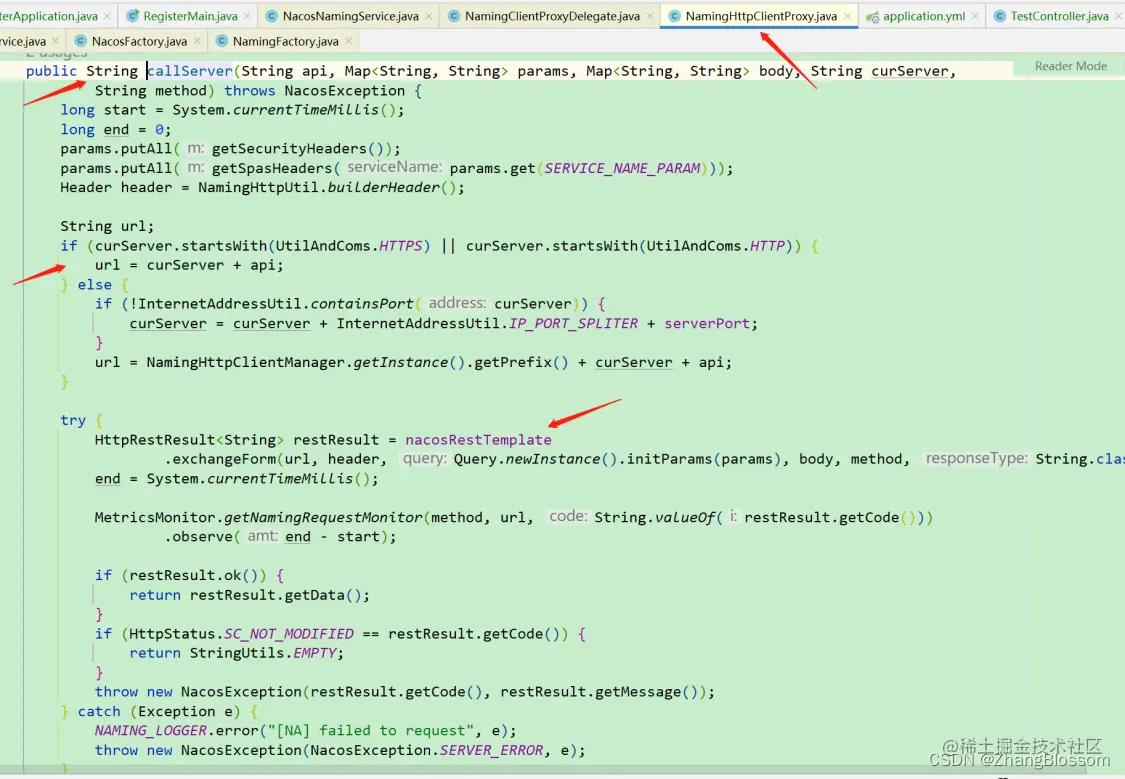Screen dimensions: 1125x779
Task: Click the getNamingRequestMonitor method call
Action: [x=323, y=517]
